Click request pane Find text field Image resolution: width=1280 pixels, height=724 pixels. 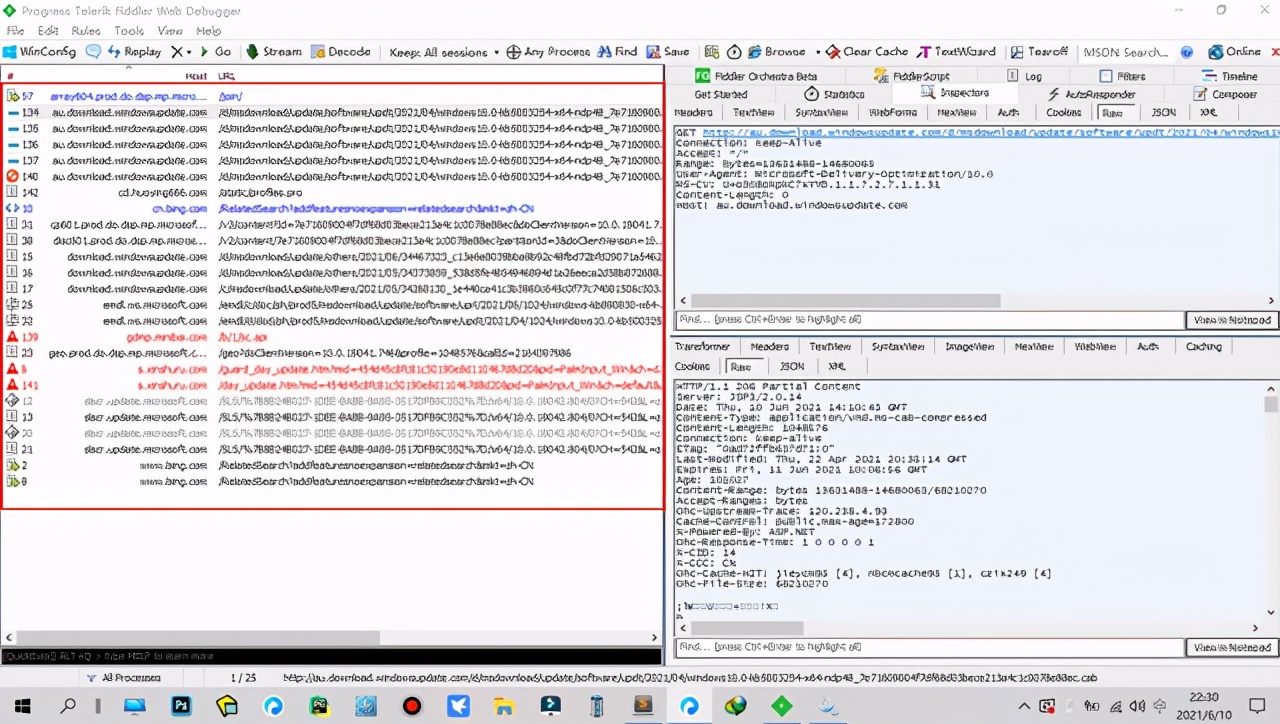(x=929, y=320)
